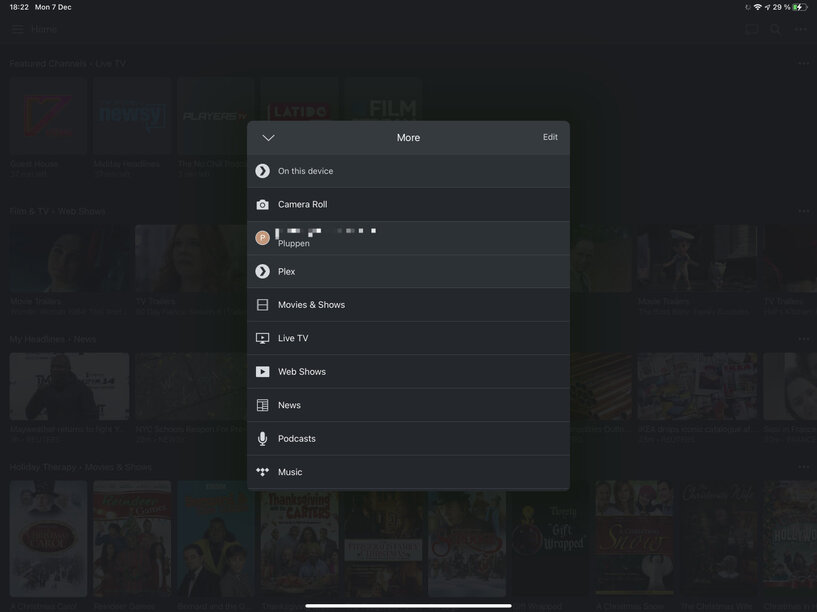Image resolution: width=817 pixels, height=612 pixels.
Task: Go to the Live TV entry
Action: (x=408, y=338)
